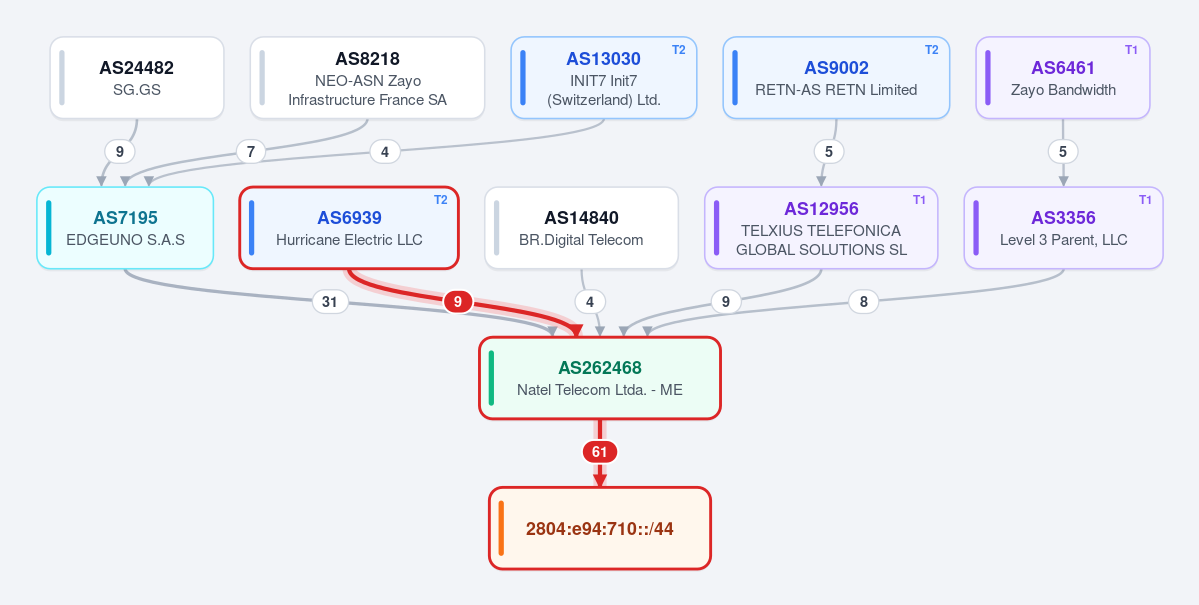Select the AS262468 Natel Telecom node
The width and height of the screenshot is (1199, 605).
600,378
